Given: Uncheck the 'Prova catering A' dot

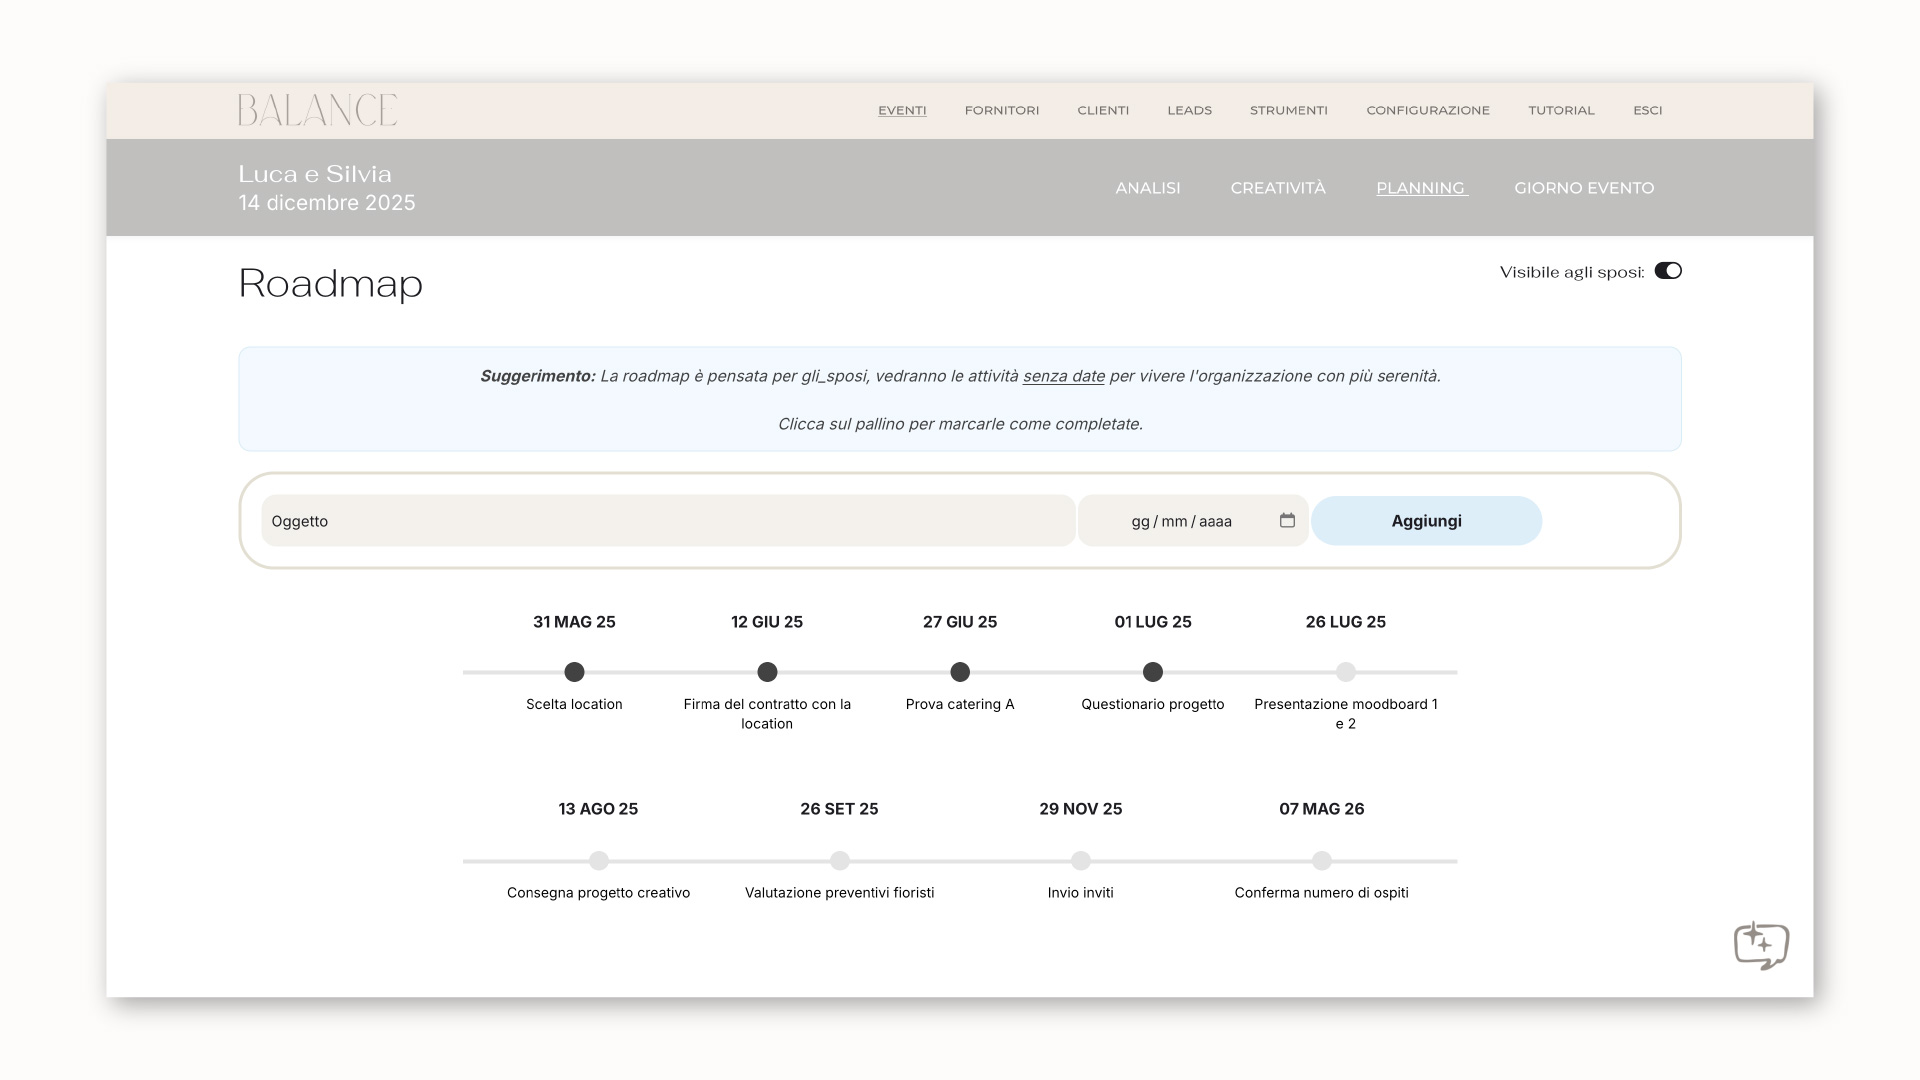Looking at the screenshot, I should pos(959,672).
